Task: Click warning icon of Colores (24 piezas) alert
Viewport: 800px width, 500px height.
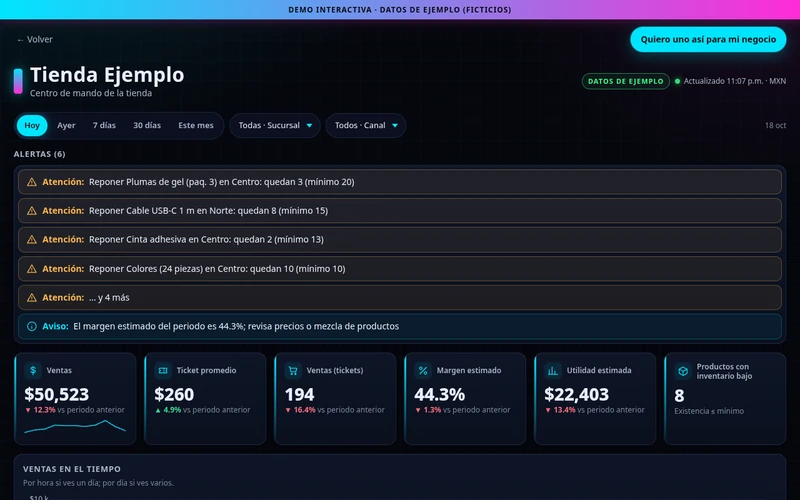Action: [x=32, y=269]
